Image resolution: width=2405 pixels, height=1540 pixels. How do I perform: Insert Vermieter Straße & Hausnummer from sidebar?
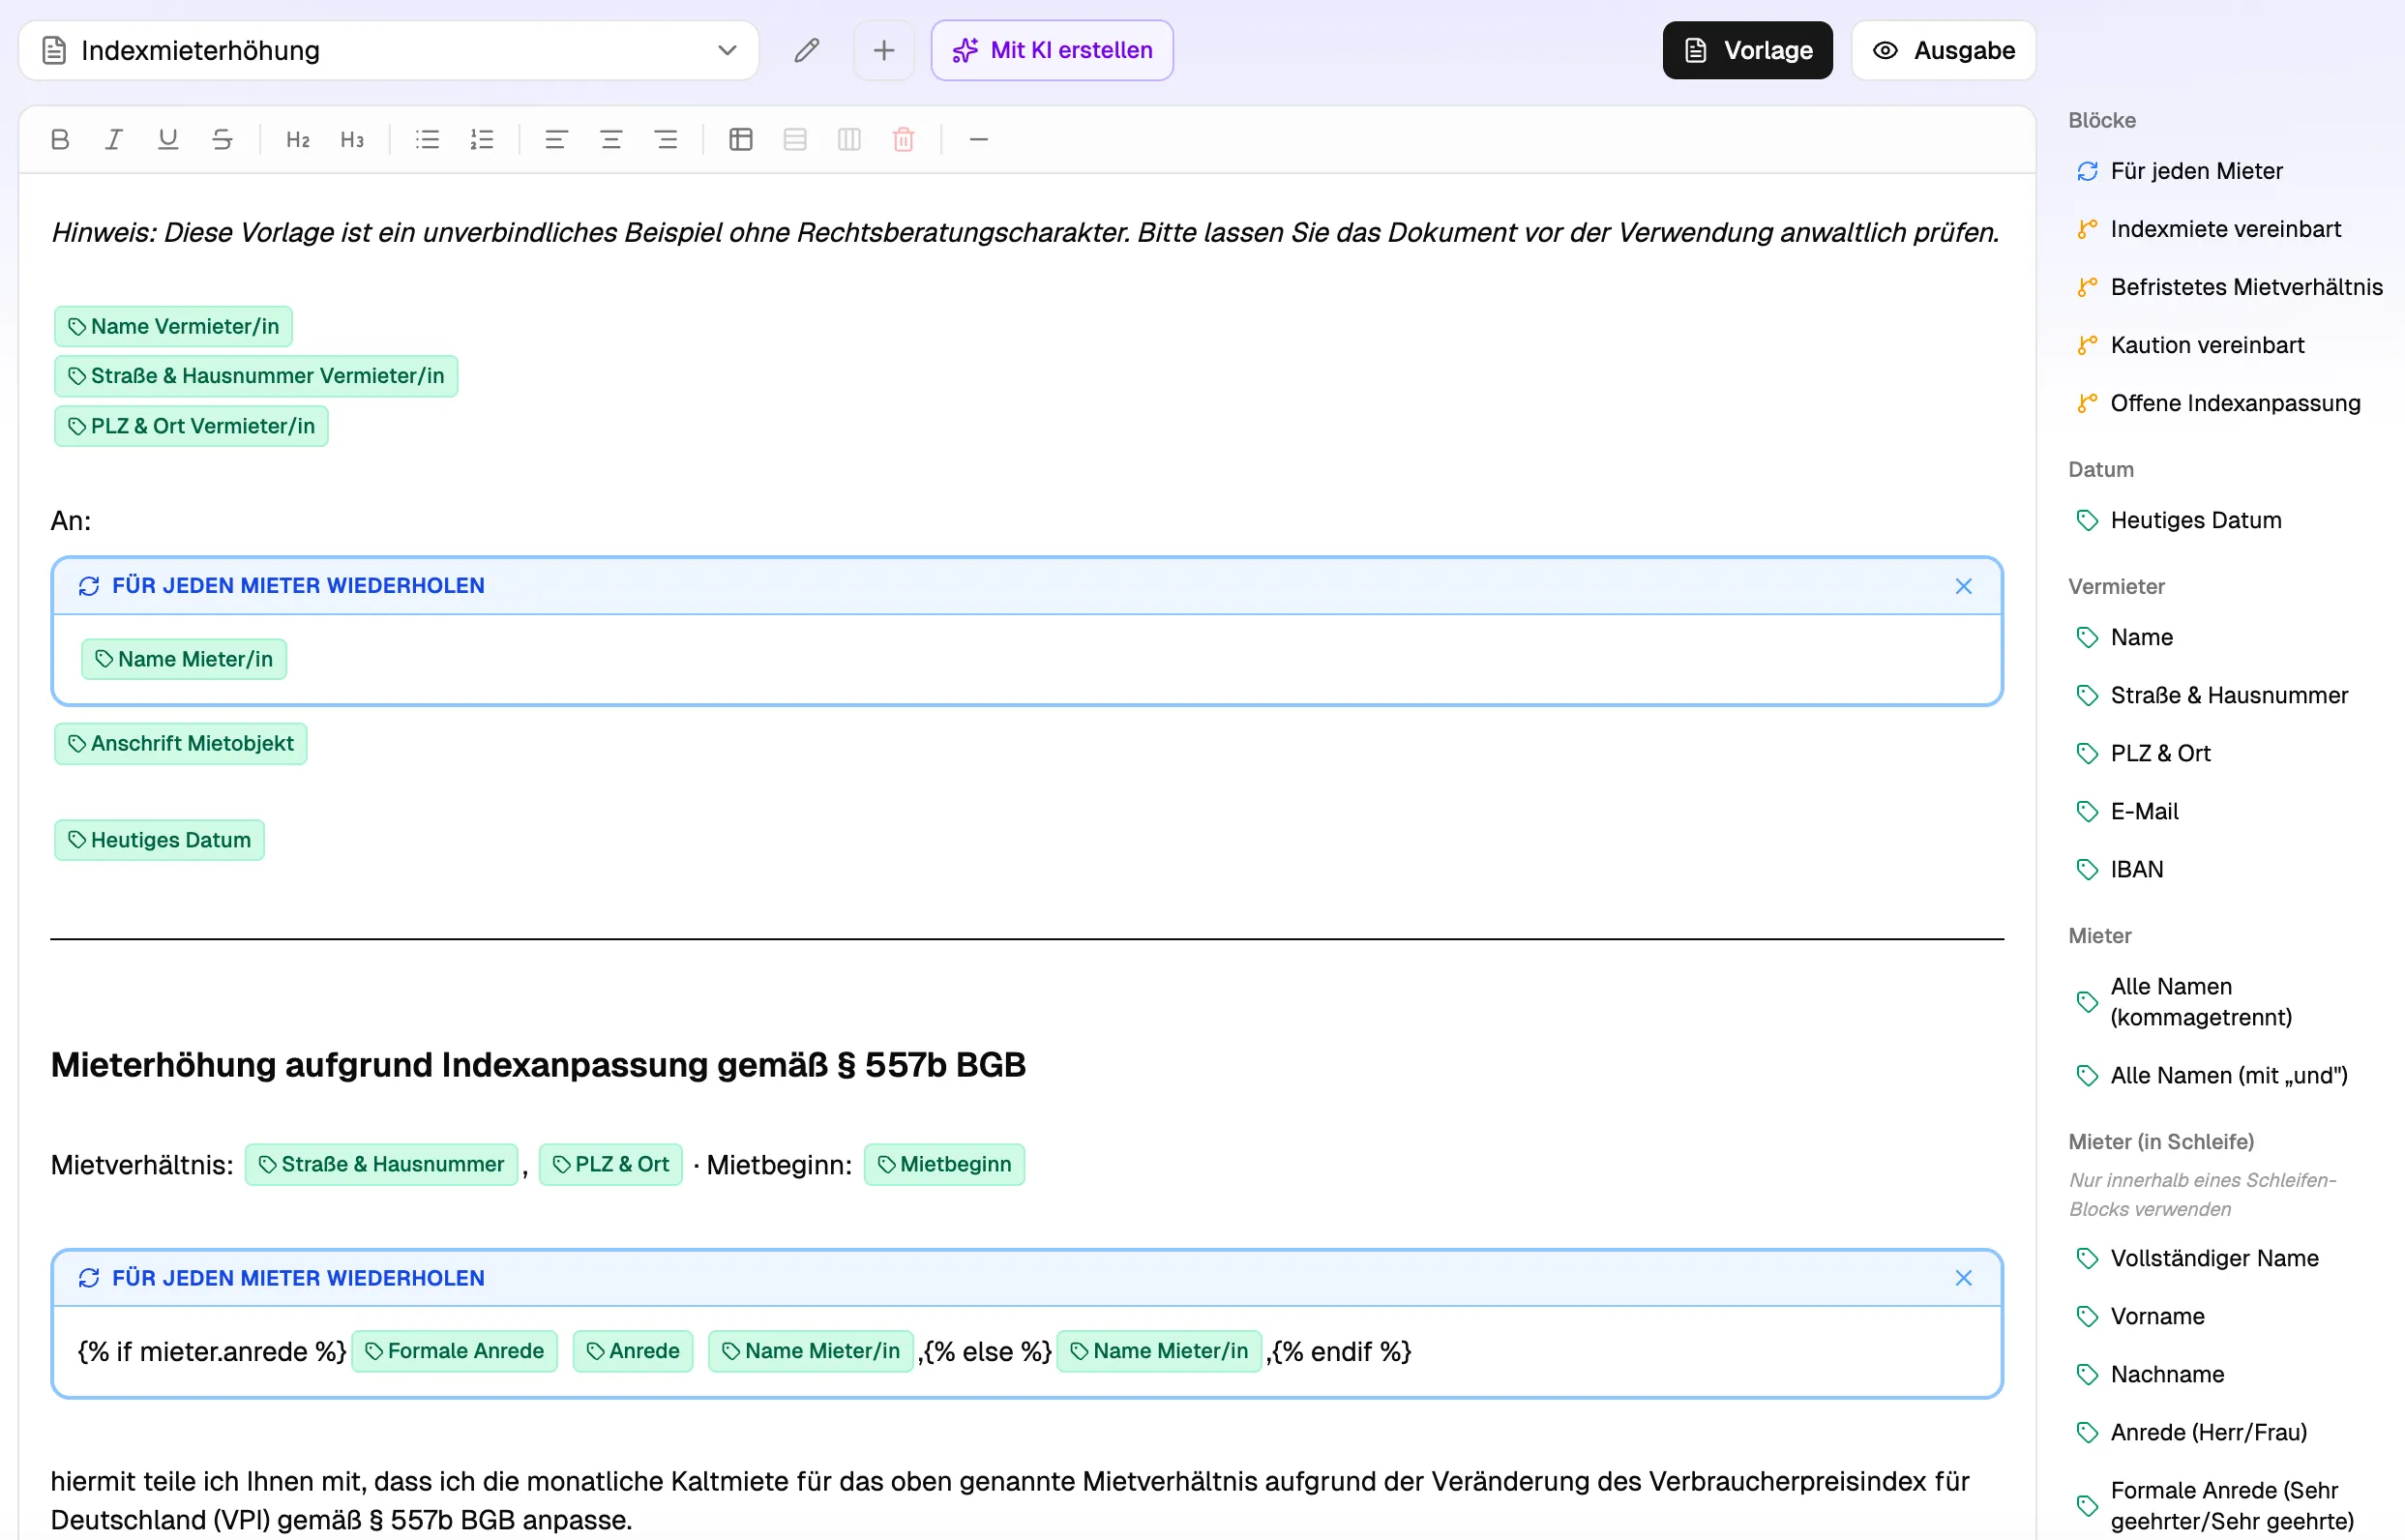coord(2212,695)
